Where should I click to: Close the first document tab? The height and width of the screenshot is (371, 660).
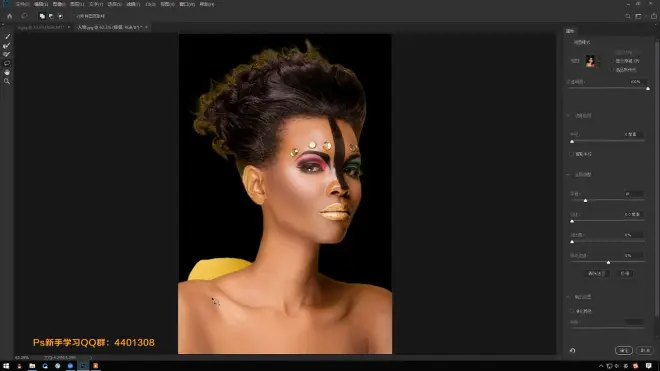point(69,27)
